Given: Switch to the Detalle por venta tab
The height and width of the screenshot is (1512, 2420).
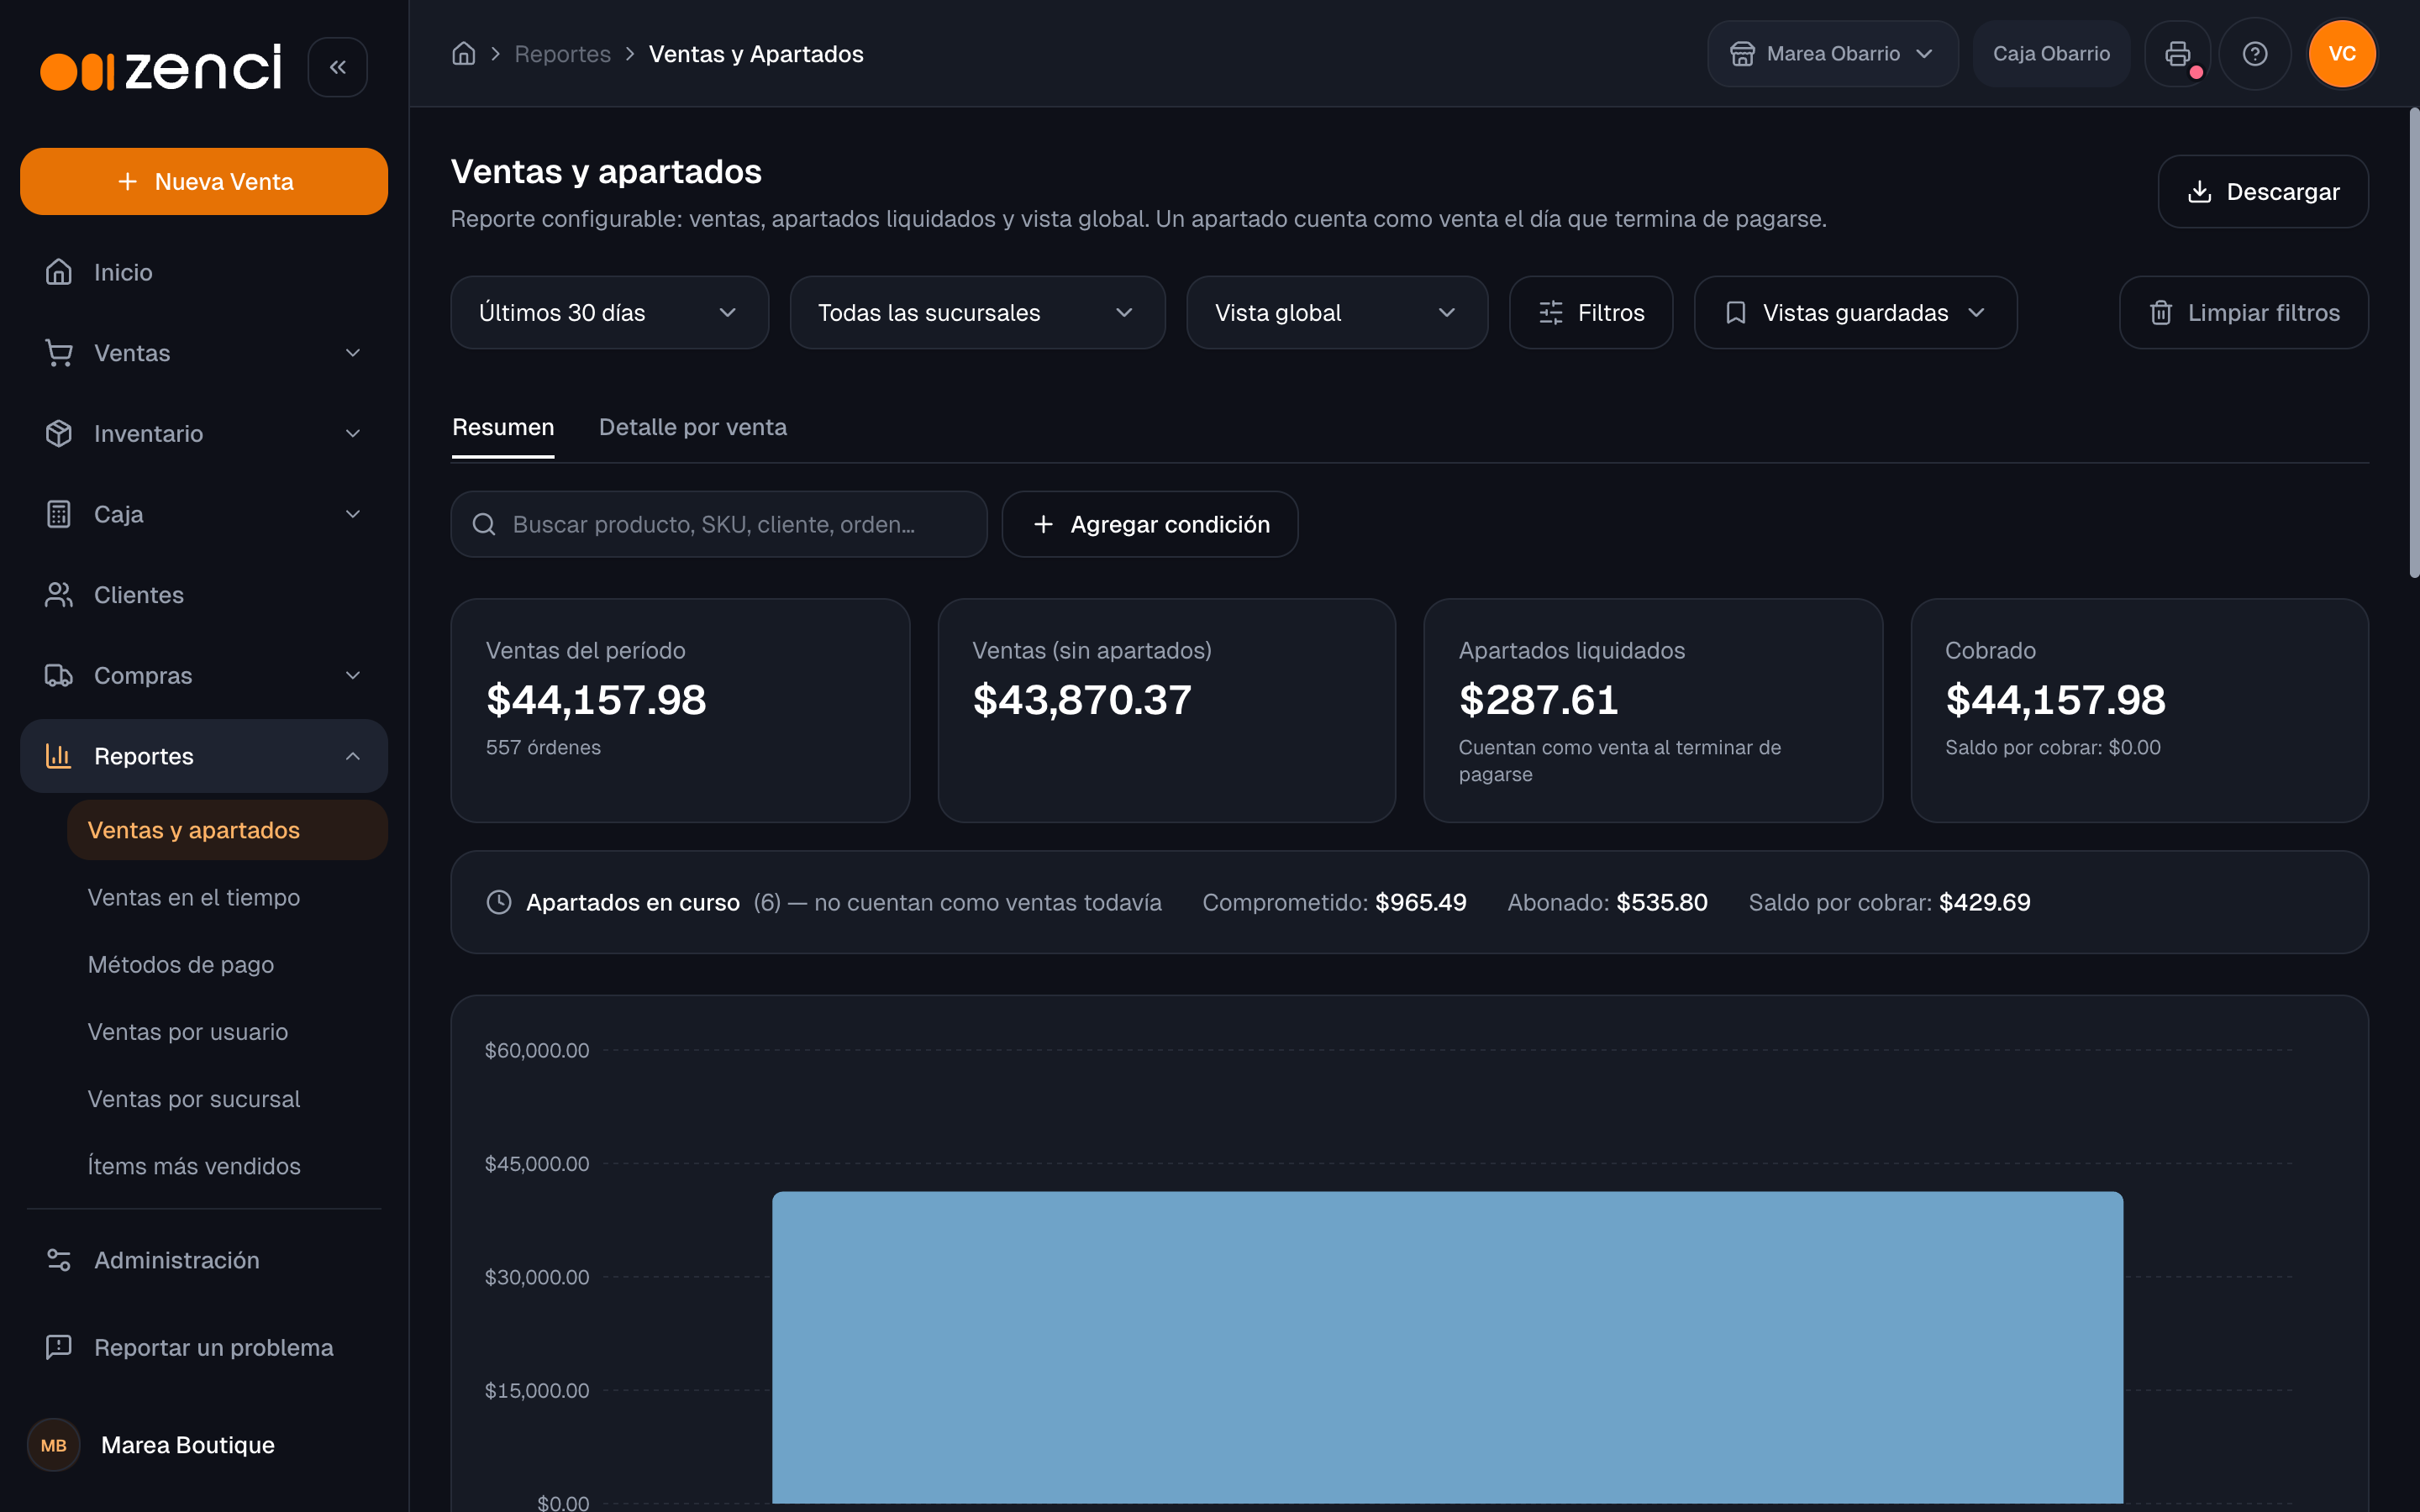Looking at the screenshot, I should tap(693, 428).
